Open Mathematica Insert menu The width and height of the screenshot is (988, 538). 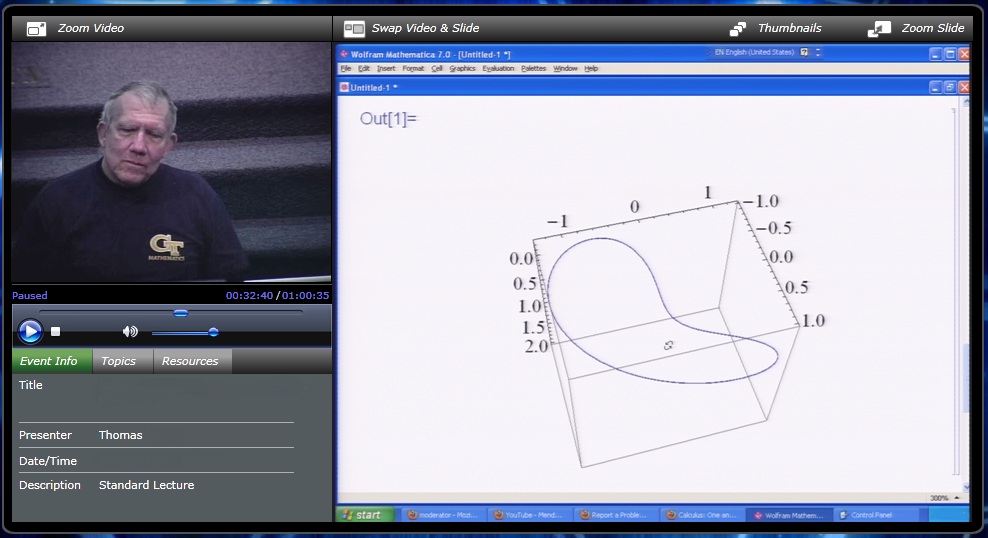point(386,68)
